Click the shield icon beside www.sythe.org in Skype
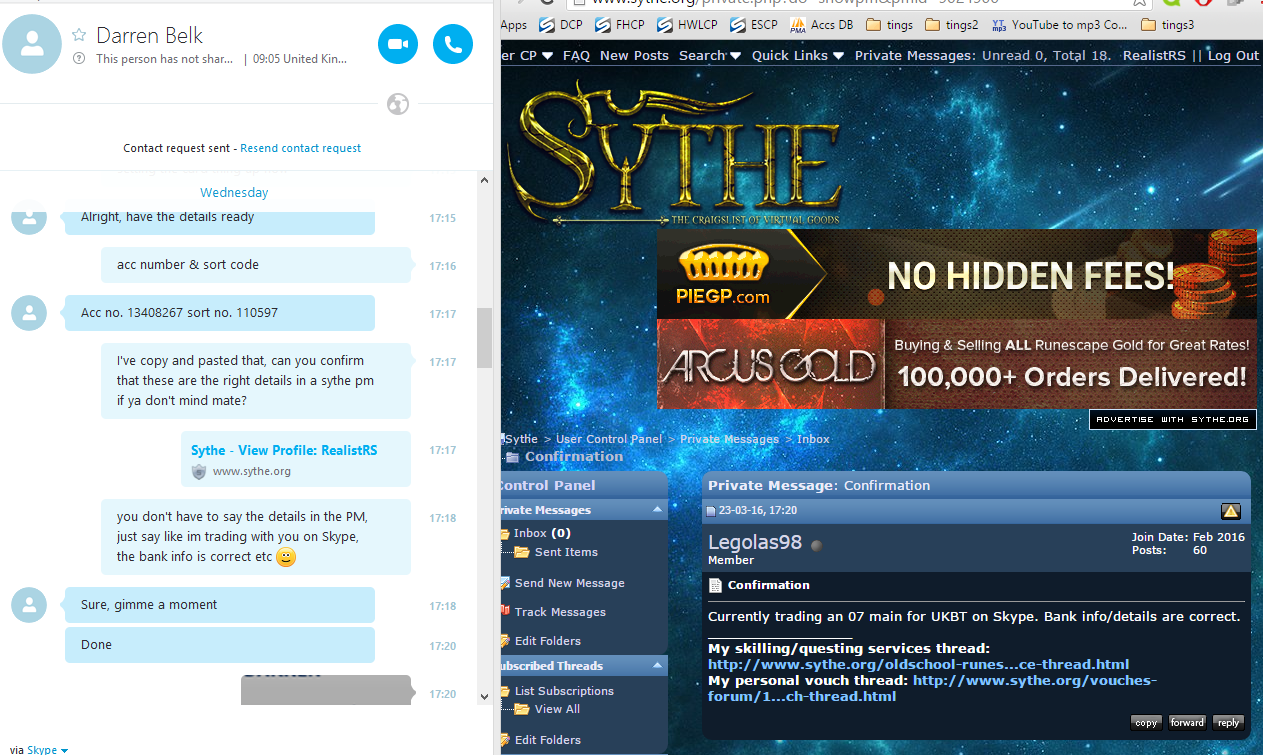The image size is (1263, 755). (x=199, y=471)
